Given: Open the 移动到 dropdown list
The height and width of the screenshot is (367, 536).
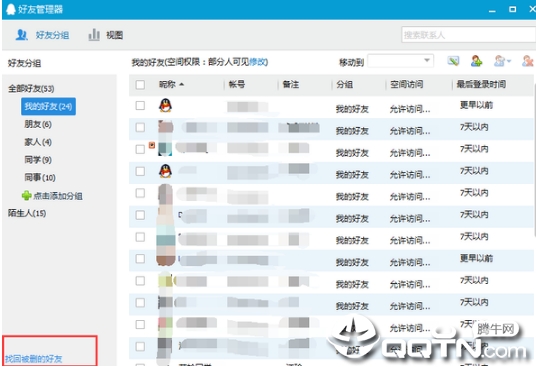Looking at the screenshot, I should (400, 61).
